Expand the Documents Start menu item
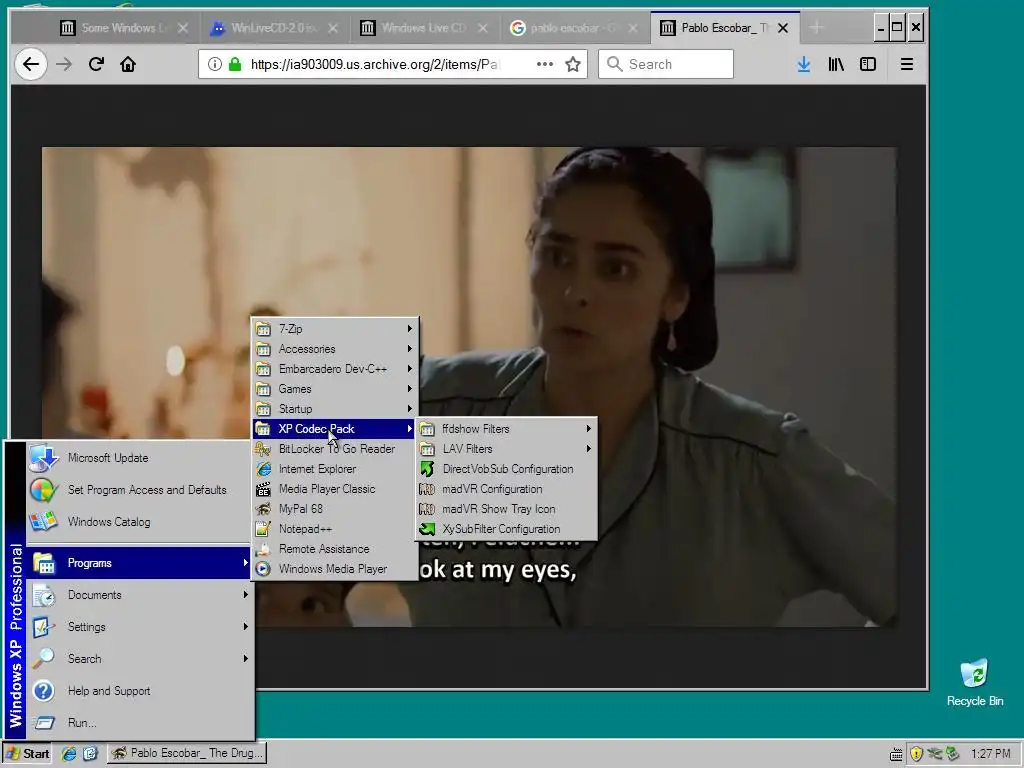 point(138,595)
